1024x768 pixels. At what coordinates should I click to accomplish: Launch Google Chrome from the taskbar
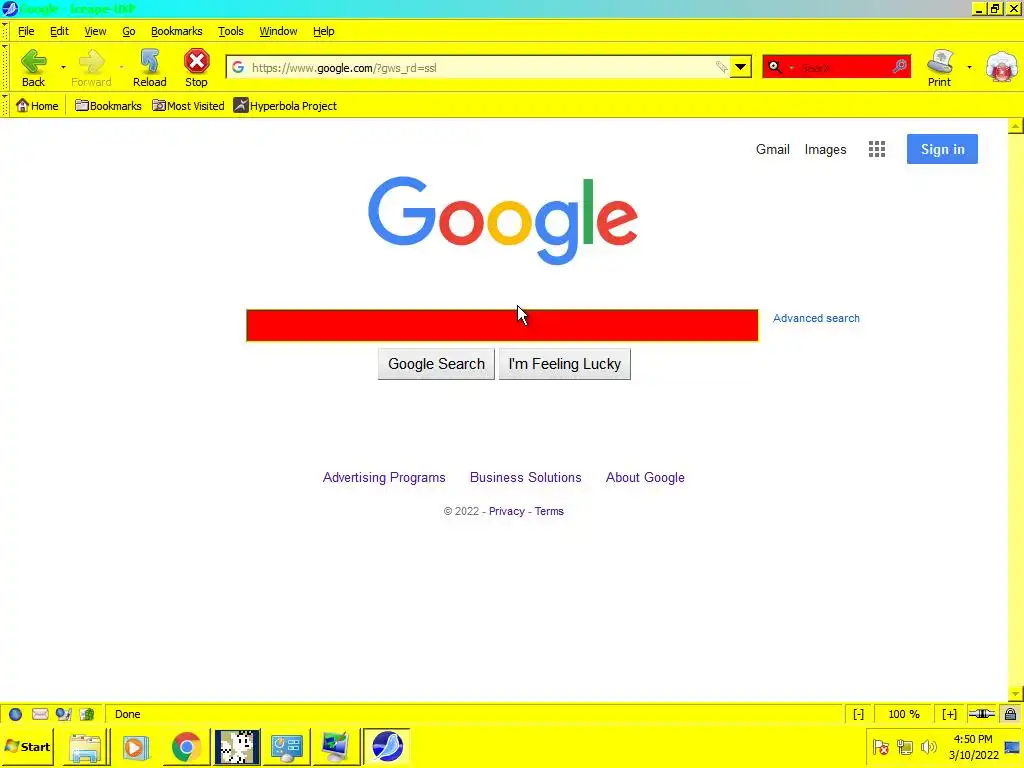[186, 746]
